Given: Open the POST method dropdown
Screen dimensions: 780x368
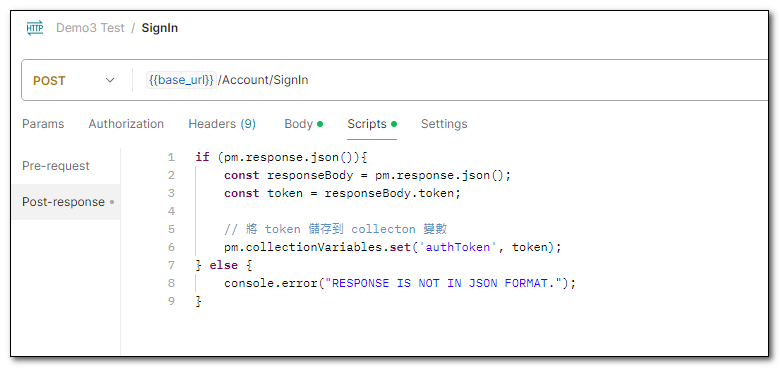Looking at the screenshot, I should click(x=74, y=81).
